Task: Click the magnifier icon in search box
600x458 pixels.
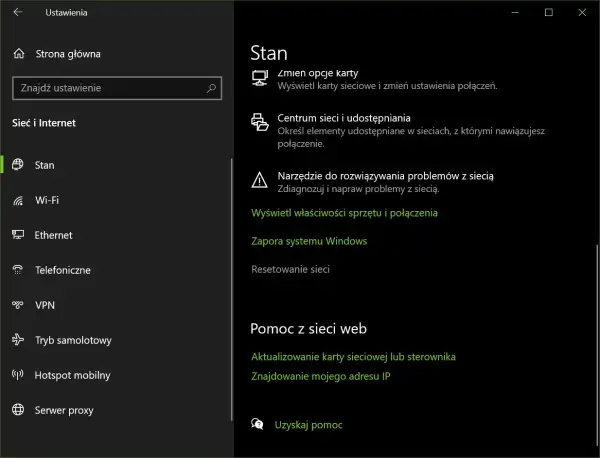Action: tap(211, 88)
